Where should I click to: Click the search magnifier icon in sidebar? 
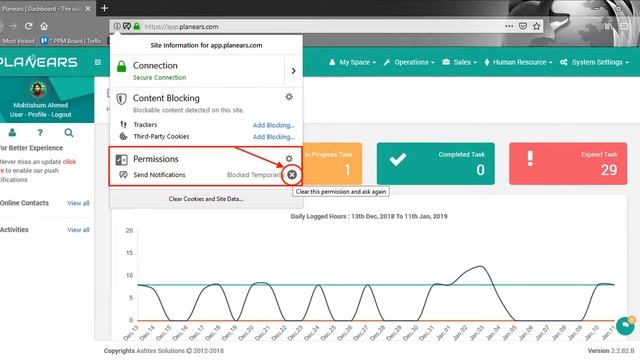69,132
